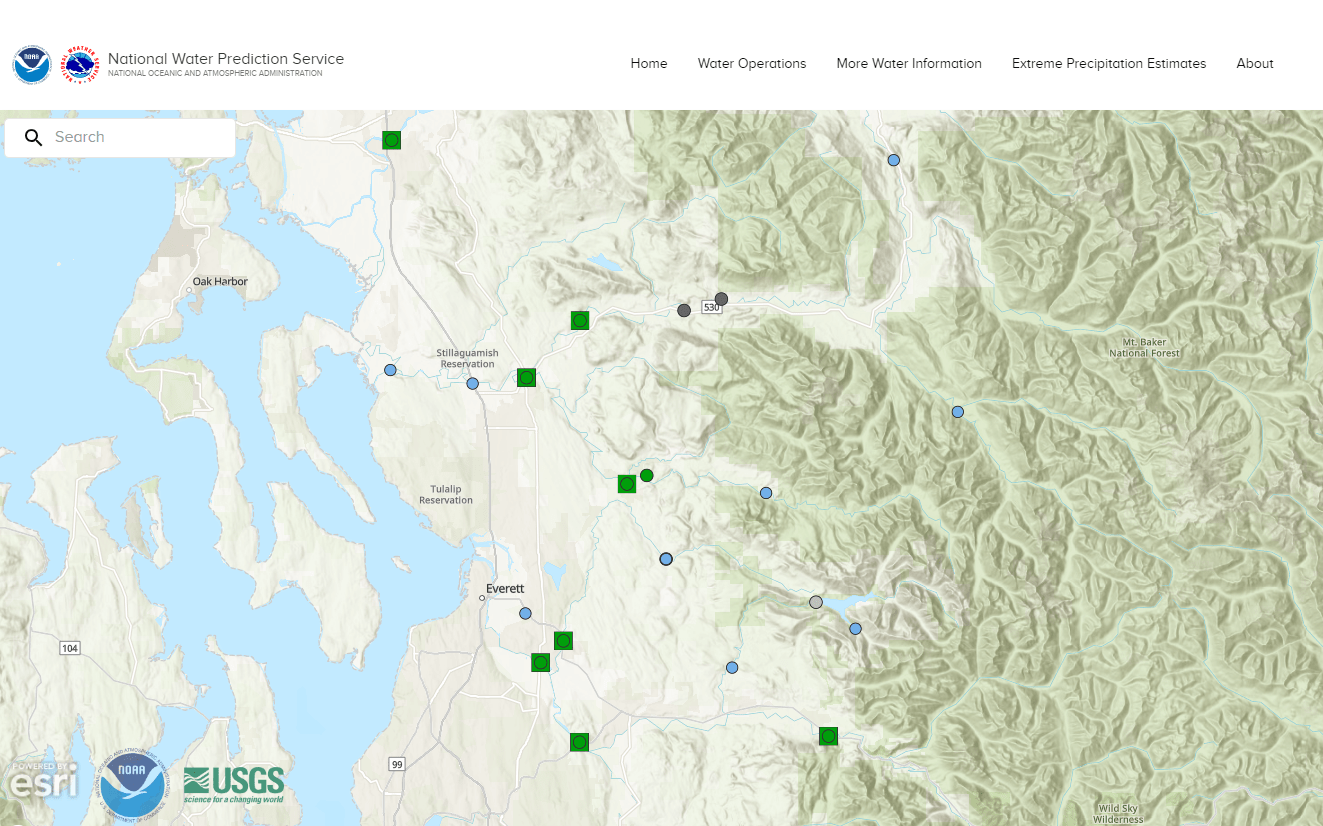Screen dimensions: 1323x826
Task: Select blue gauge dot directly below Stillaguamish Reservation label
Action: coord(472,384)
